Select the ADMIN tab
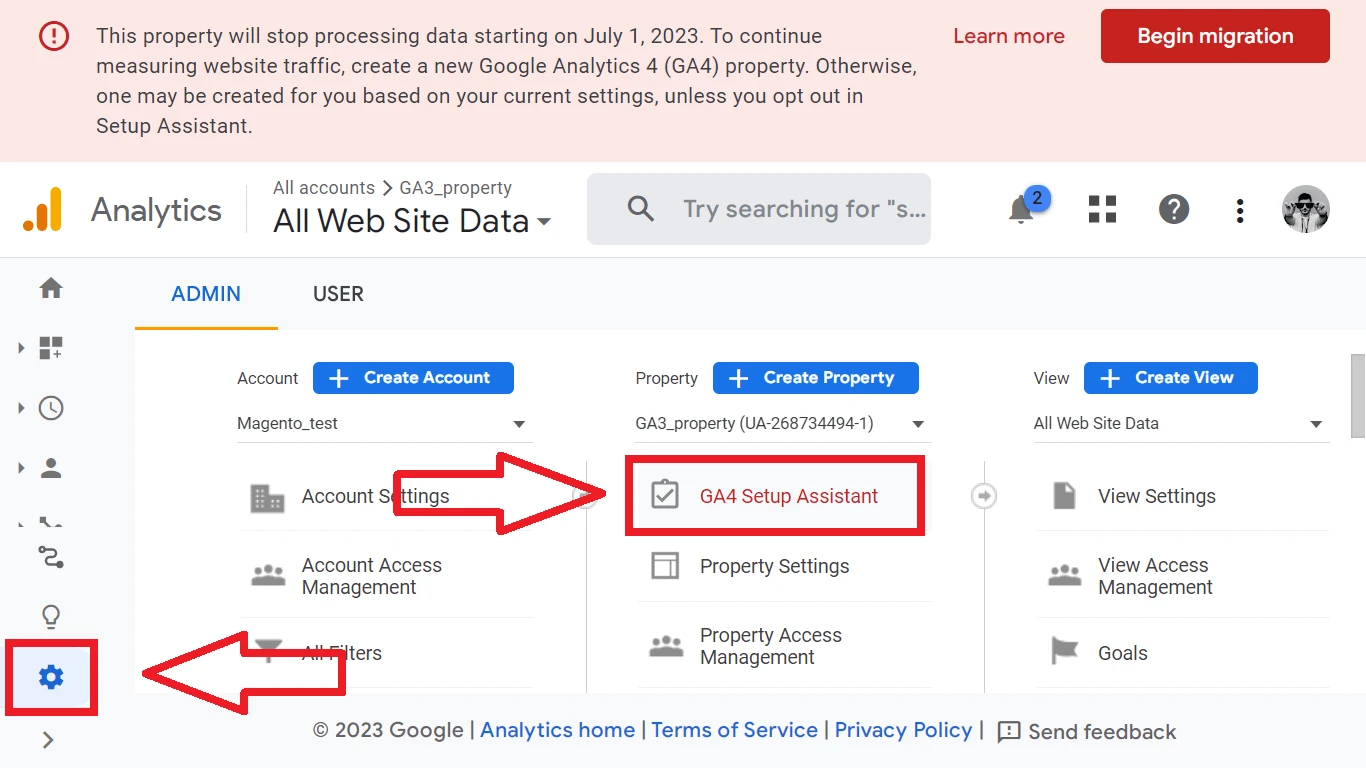 (x=206, y=294)
